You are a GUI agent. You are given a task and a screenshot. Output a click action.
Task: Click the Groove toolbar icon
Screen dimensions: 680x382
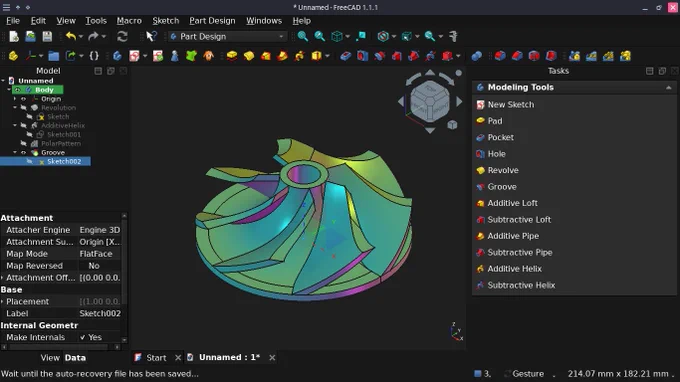pos(379,56)
